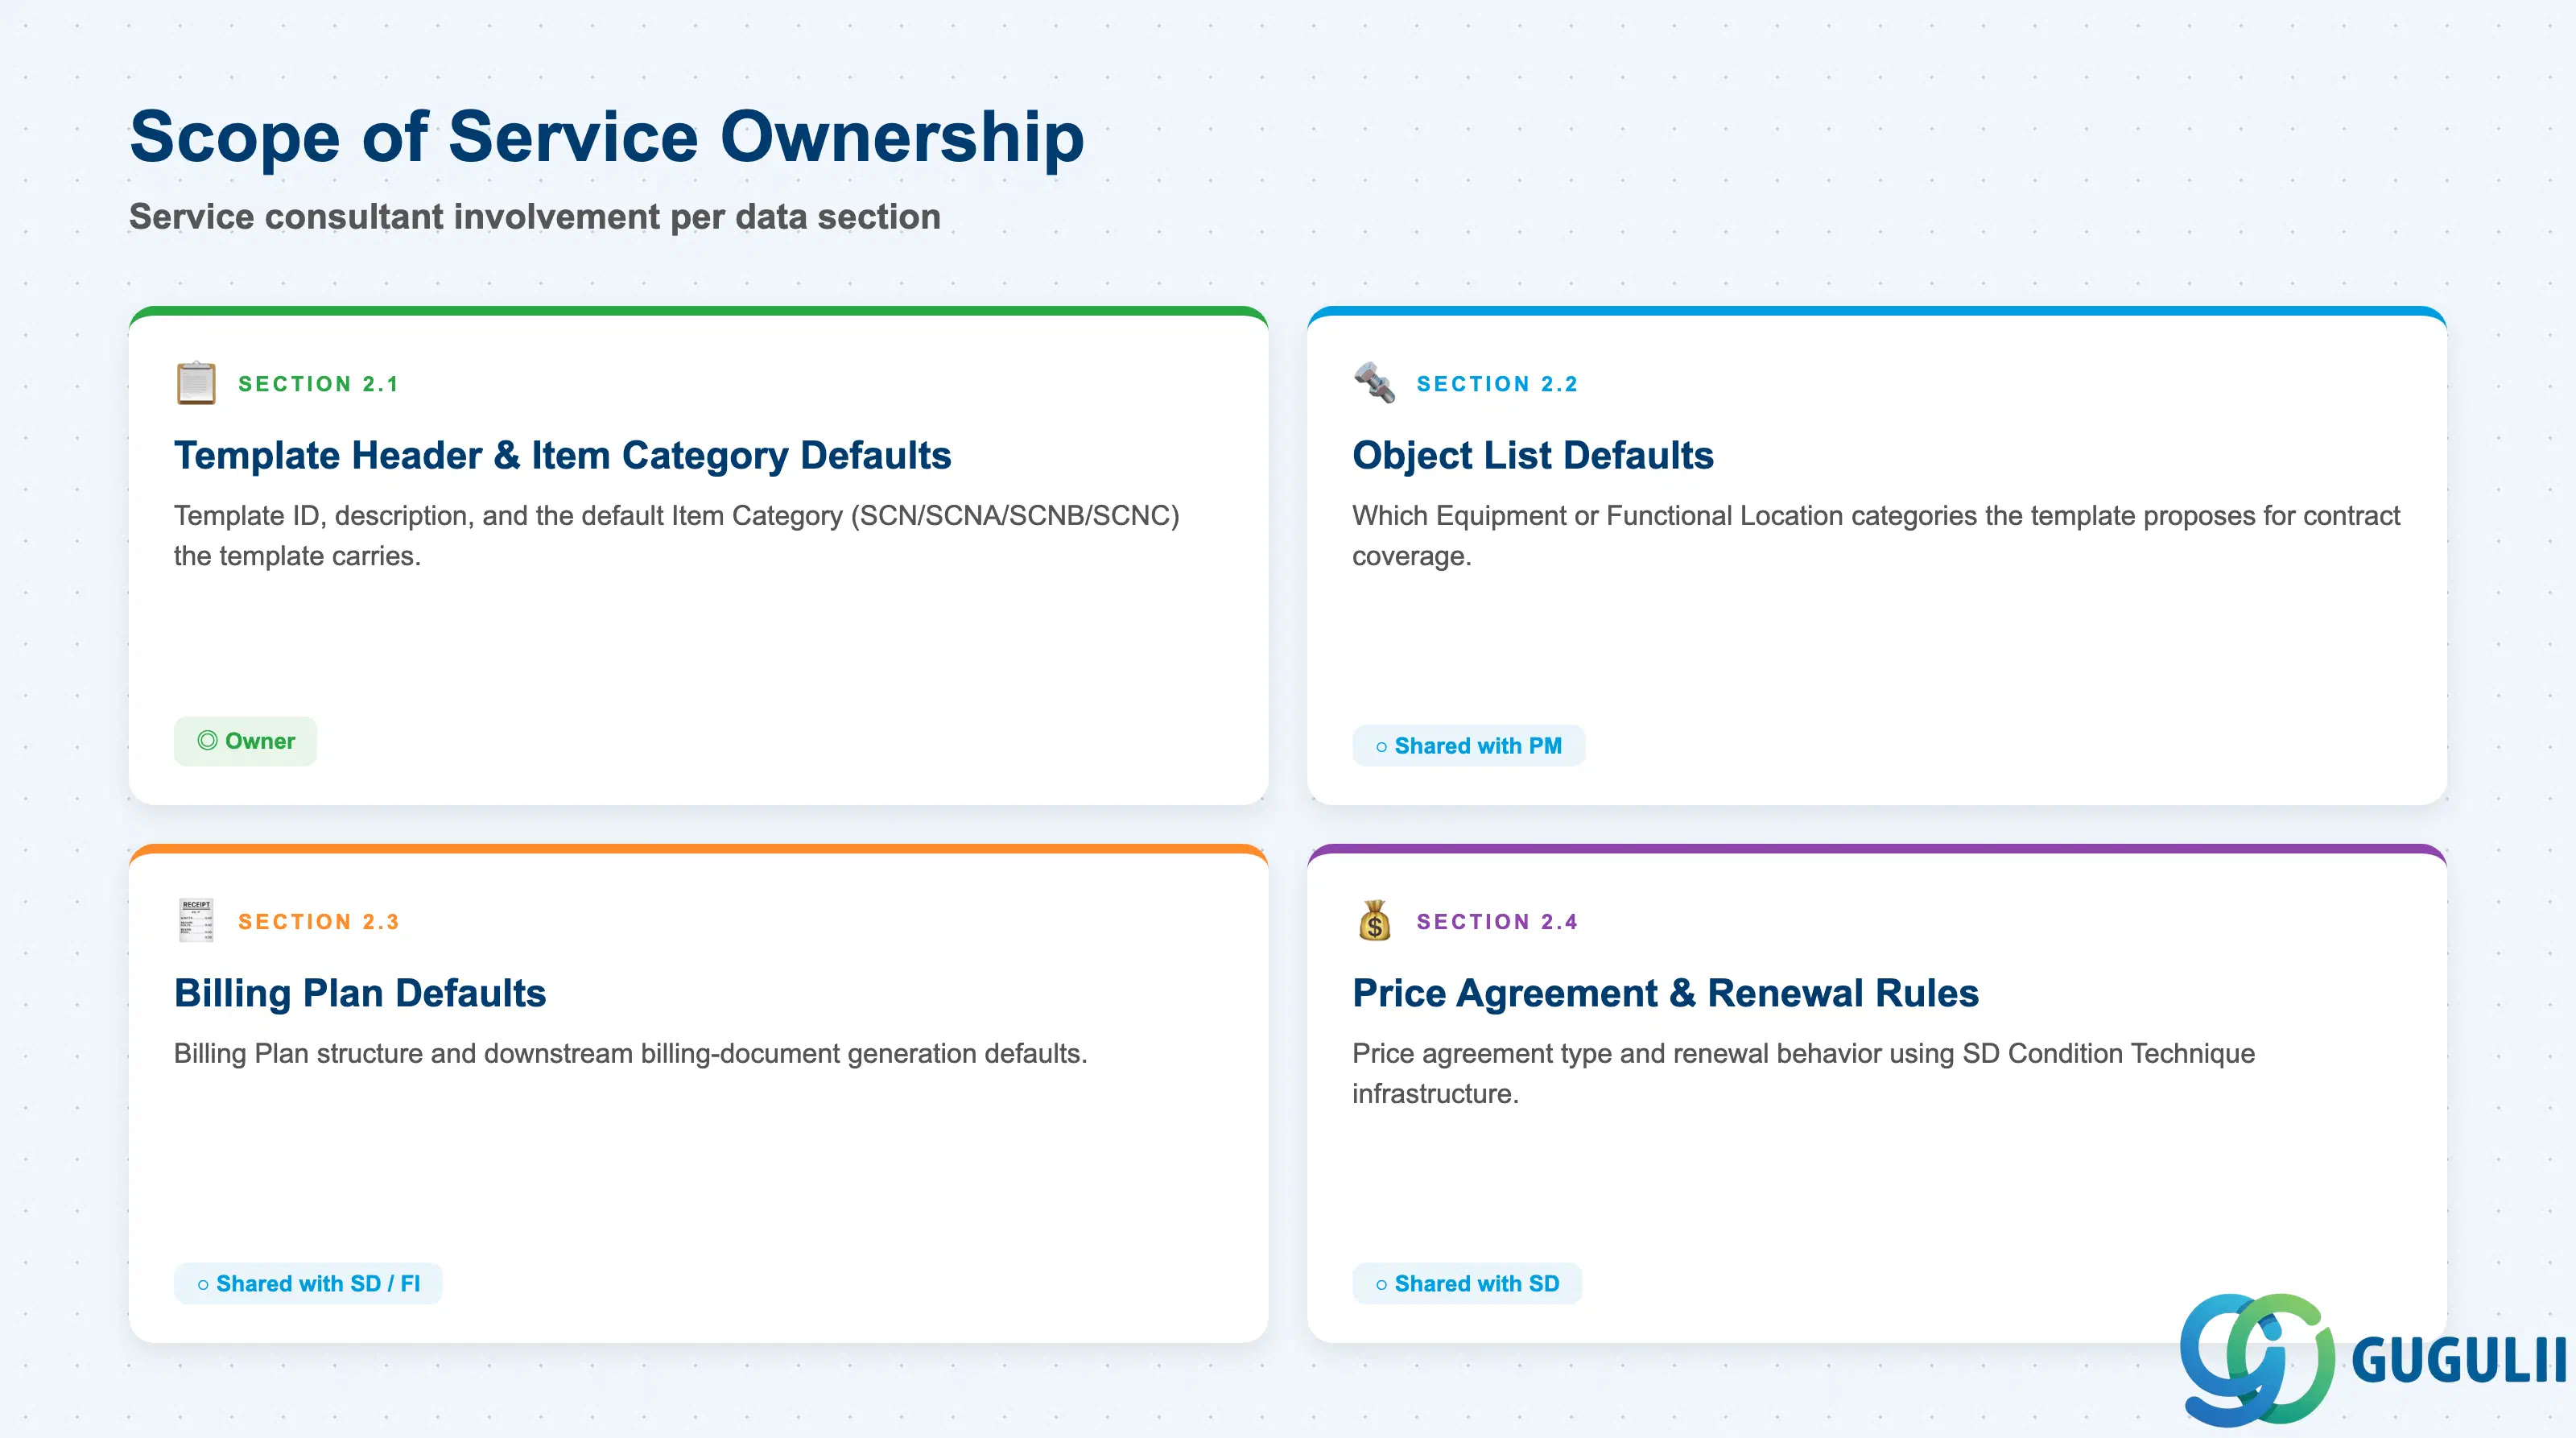Click Template Header & Item Category Defaults heading

click(562, 456)
